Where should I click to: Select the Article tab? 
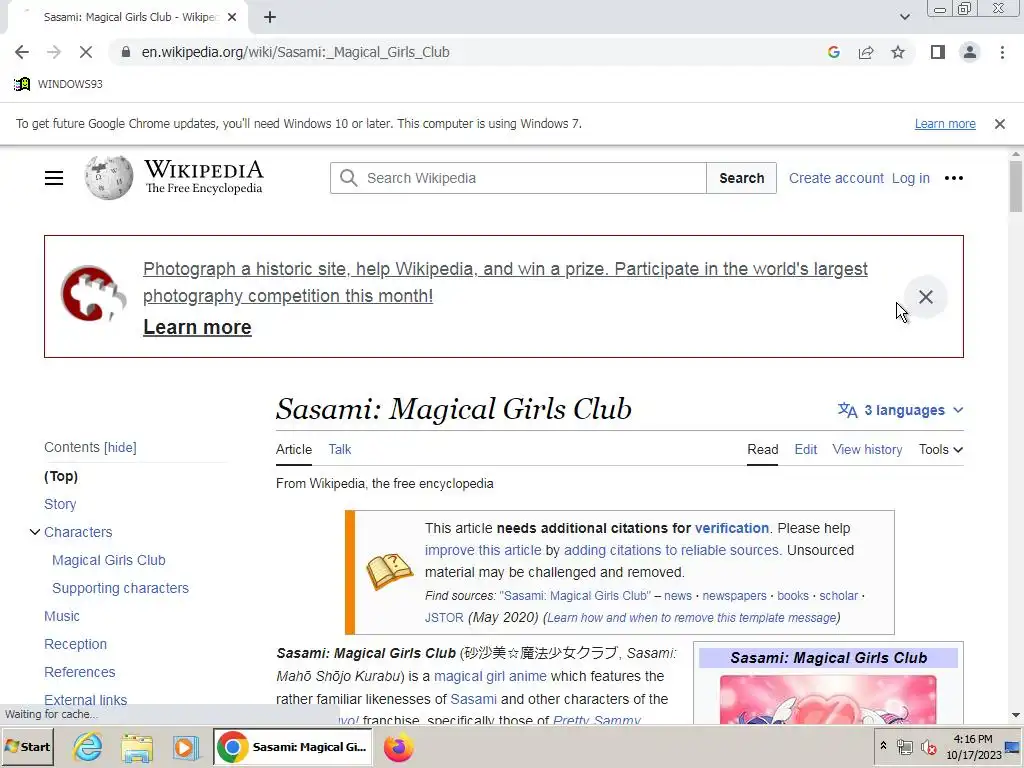294,449
